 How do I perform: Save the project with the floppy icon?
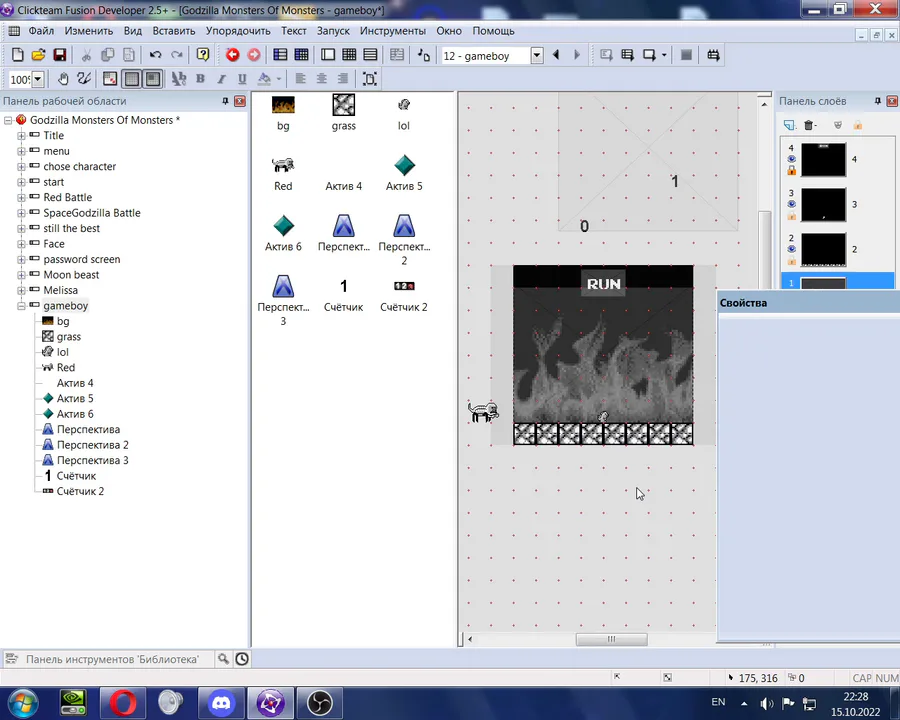[x=60, y=55]
